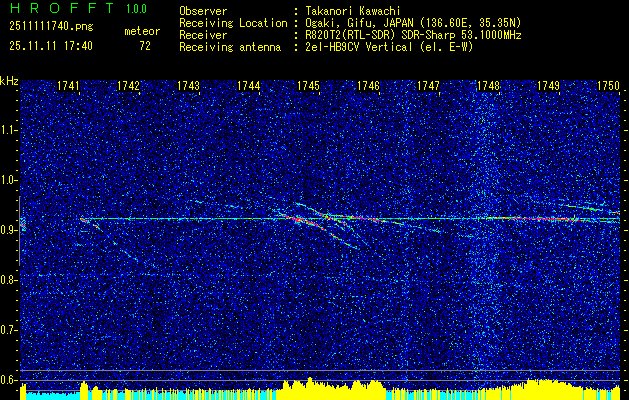Click the echo start point just after 1741

coord(83,219)
